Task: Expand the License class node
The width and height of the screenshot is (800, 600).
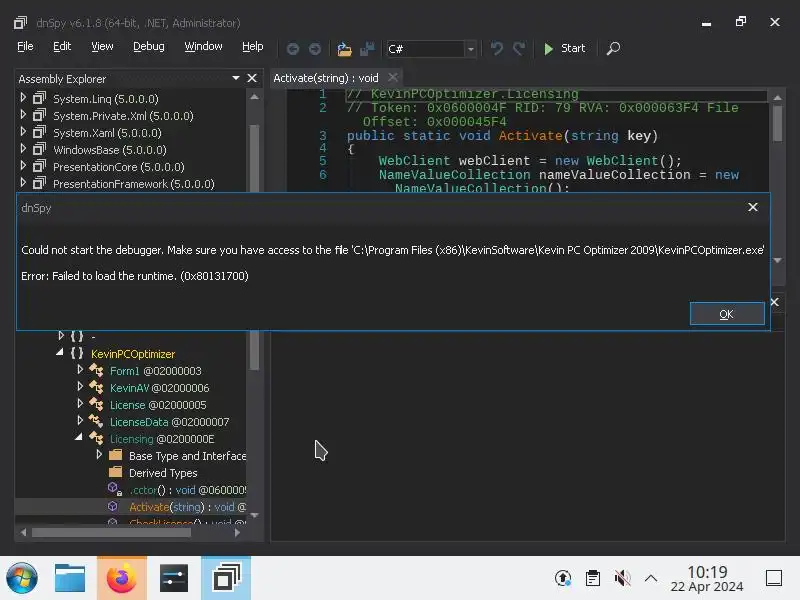Action: (x=80, y=404)
